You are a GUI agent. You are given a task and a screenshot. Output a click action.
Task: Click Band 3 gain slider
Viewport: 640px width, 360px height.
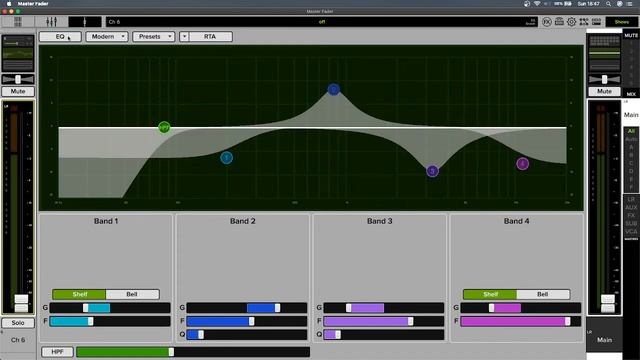[x=384, y=308]
